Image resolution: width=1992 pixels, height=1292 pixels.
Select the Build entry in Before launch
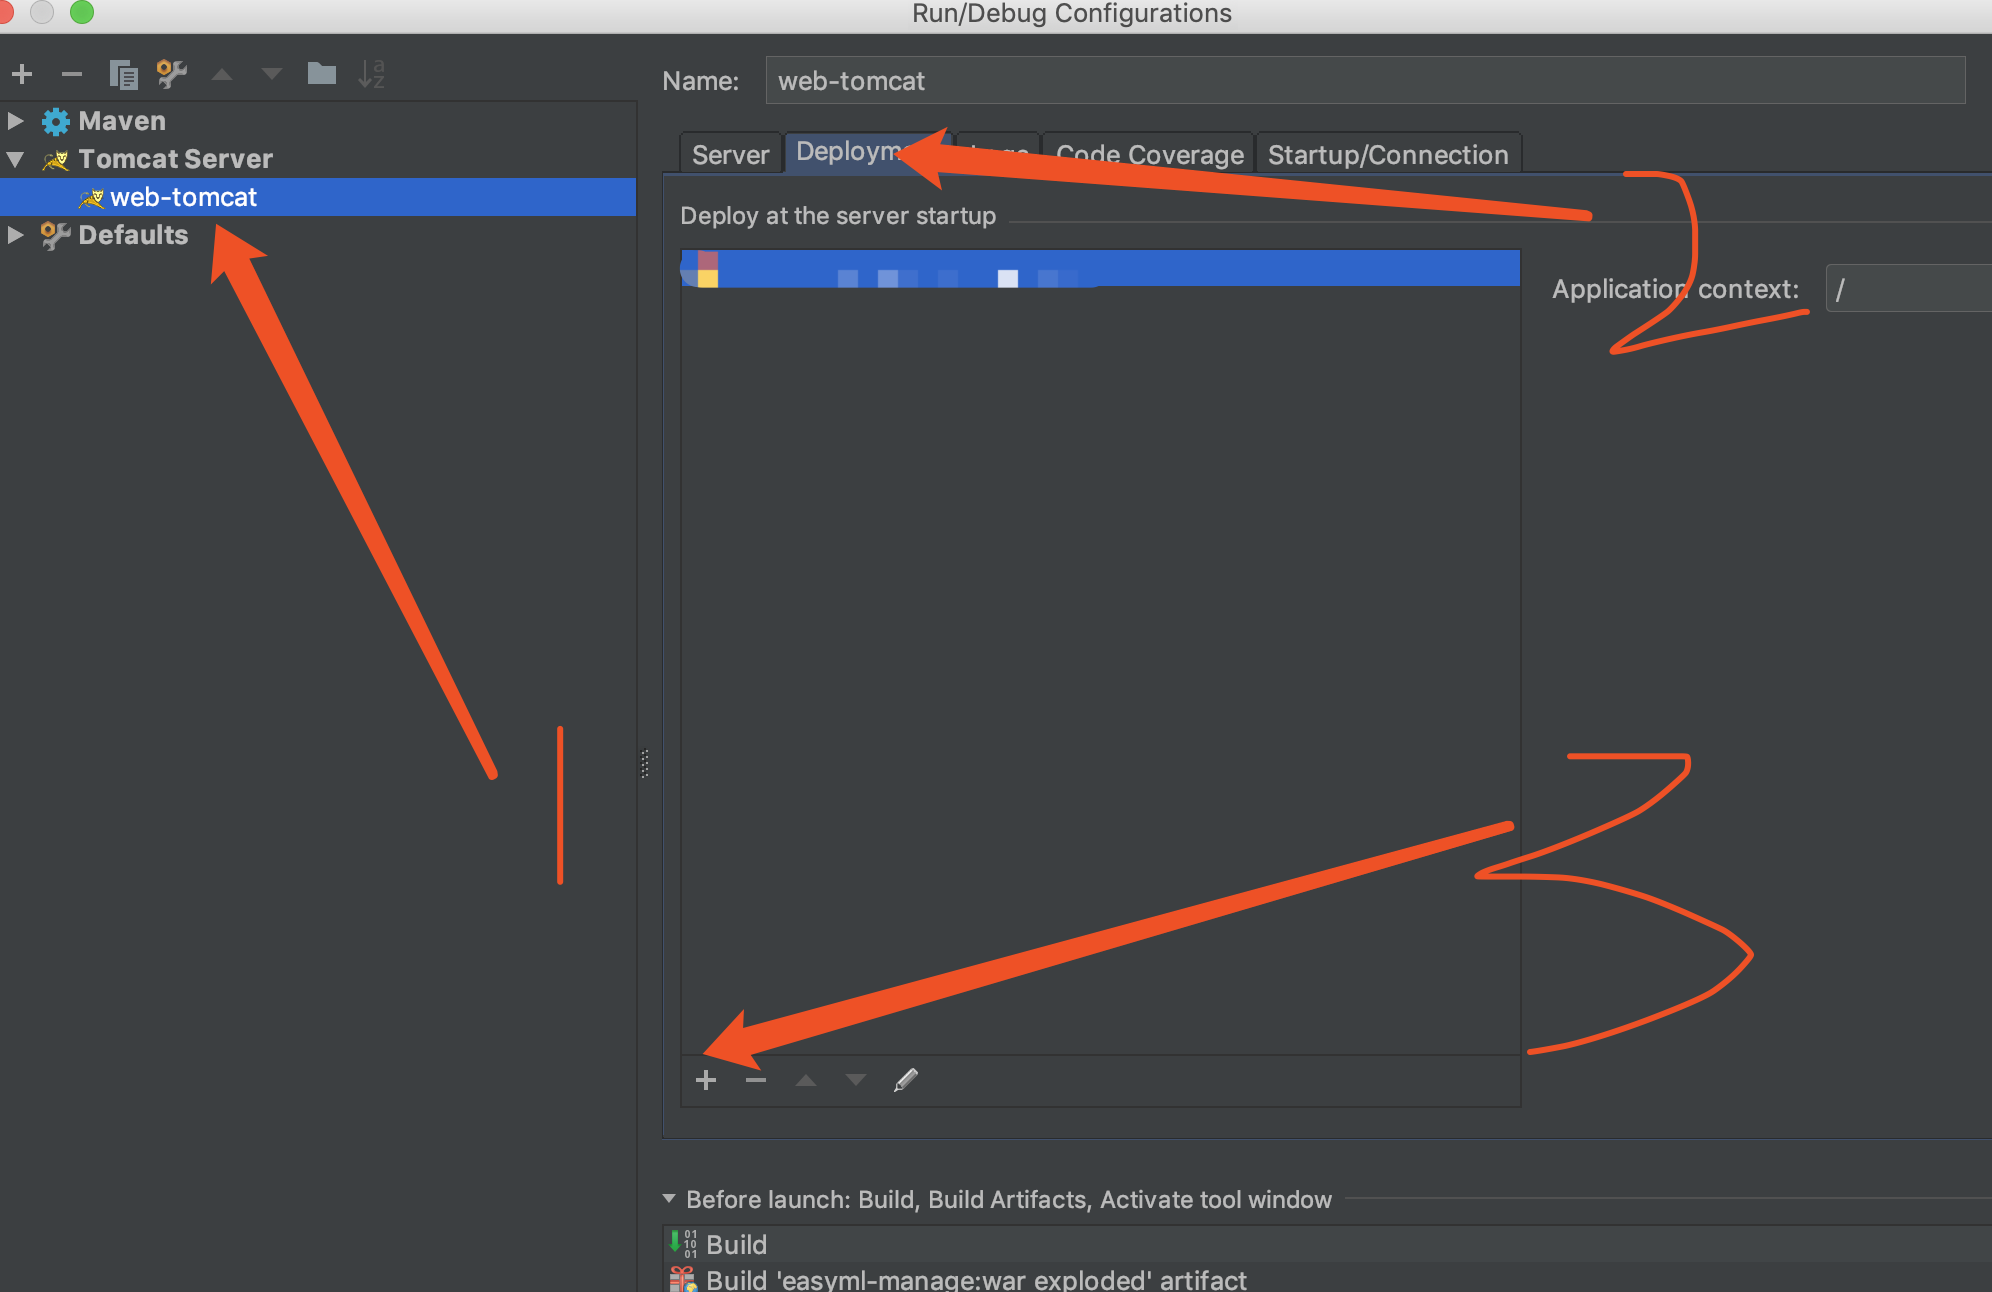1327,1244
